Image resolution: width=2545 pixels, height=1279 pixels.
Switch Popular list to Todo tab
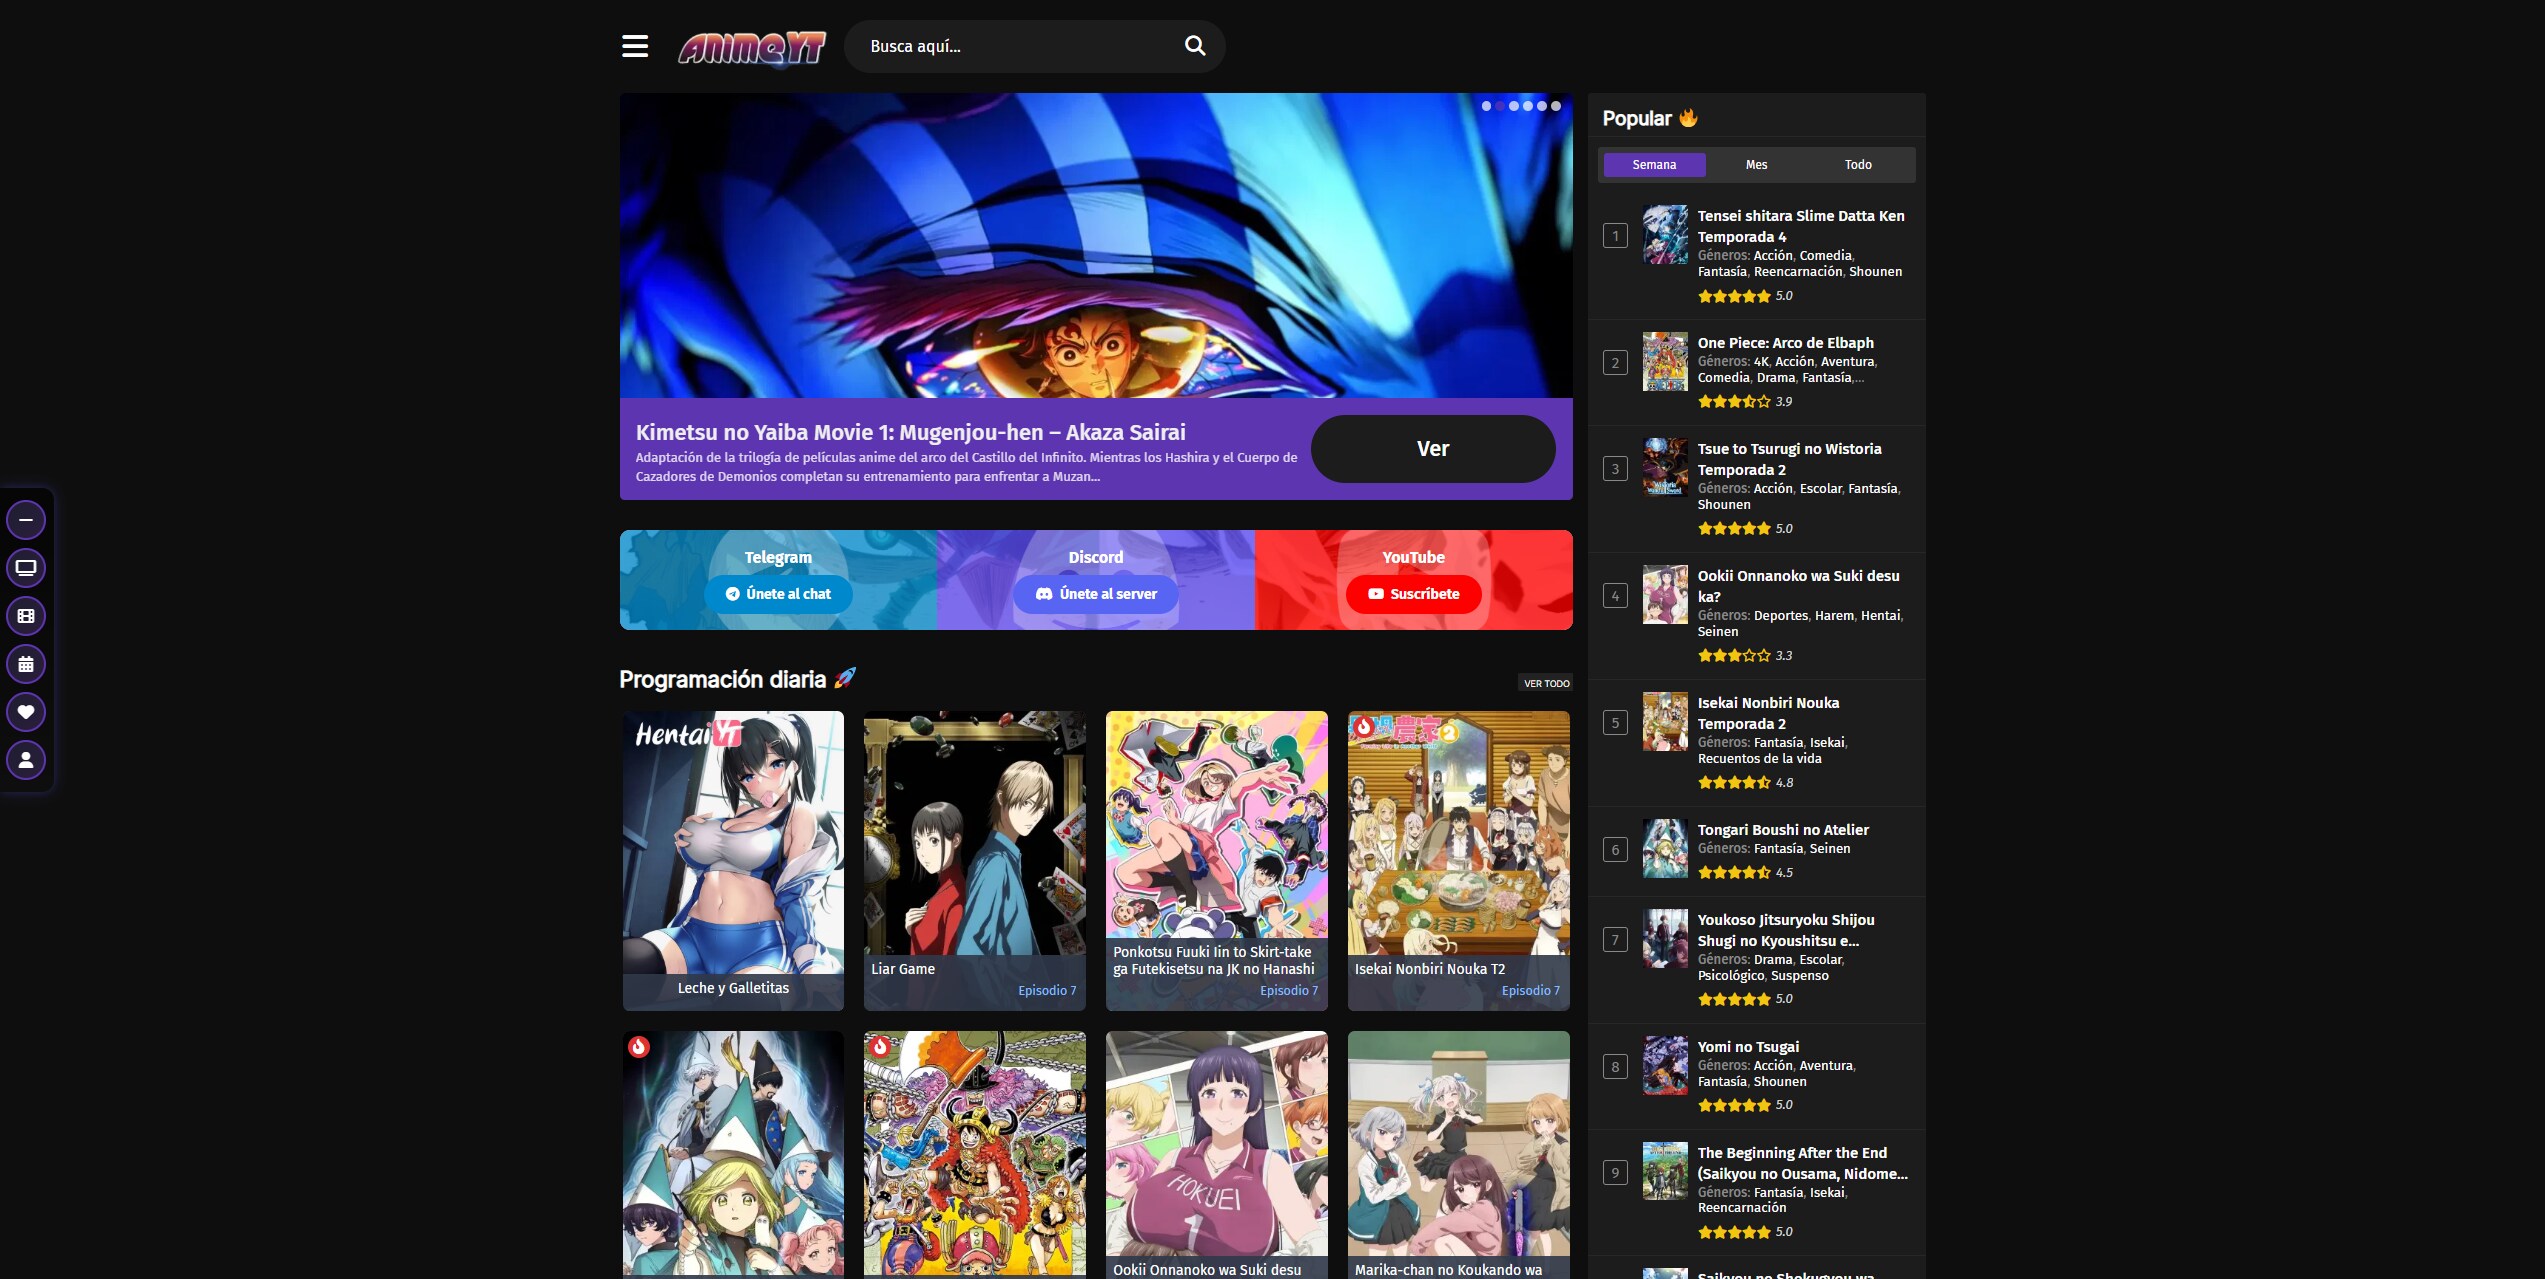(x=1858, y=165)
